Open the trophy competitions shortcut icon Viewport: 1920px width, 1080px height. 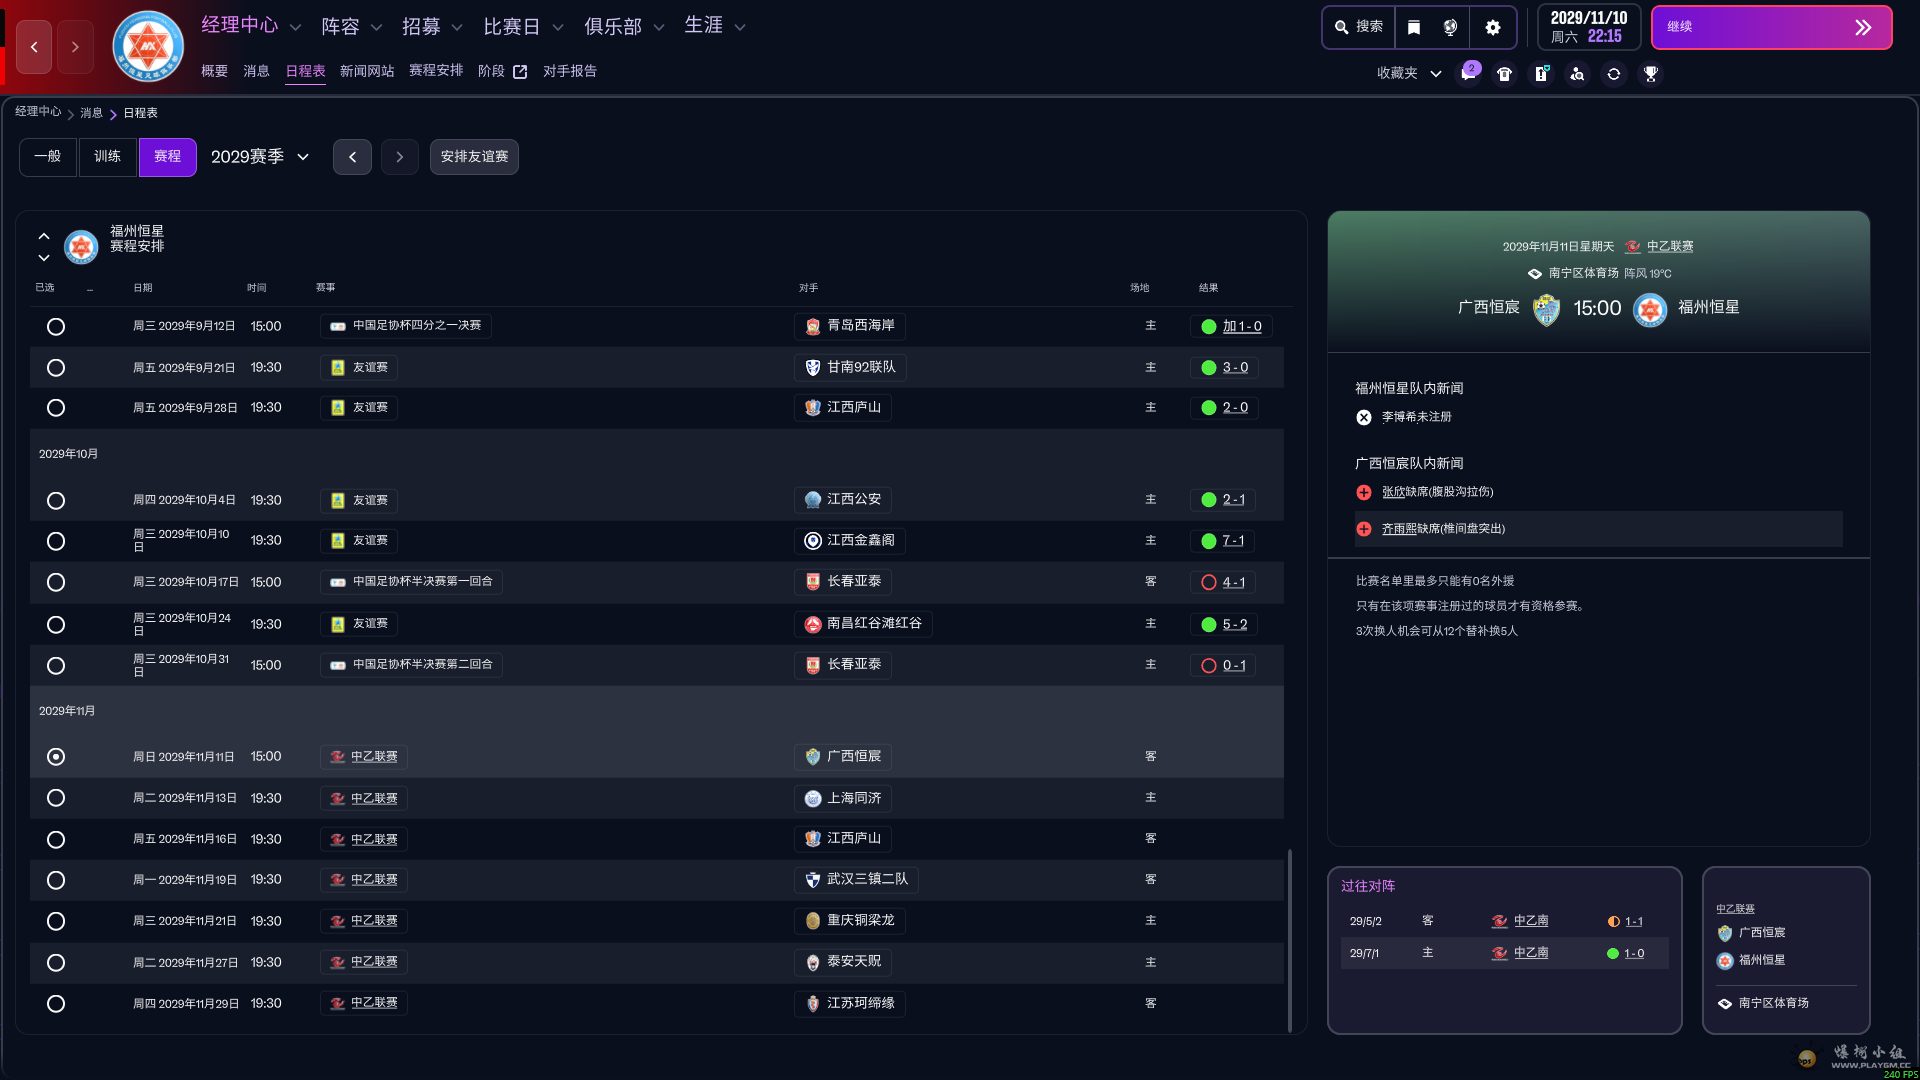pos(1650,74)
